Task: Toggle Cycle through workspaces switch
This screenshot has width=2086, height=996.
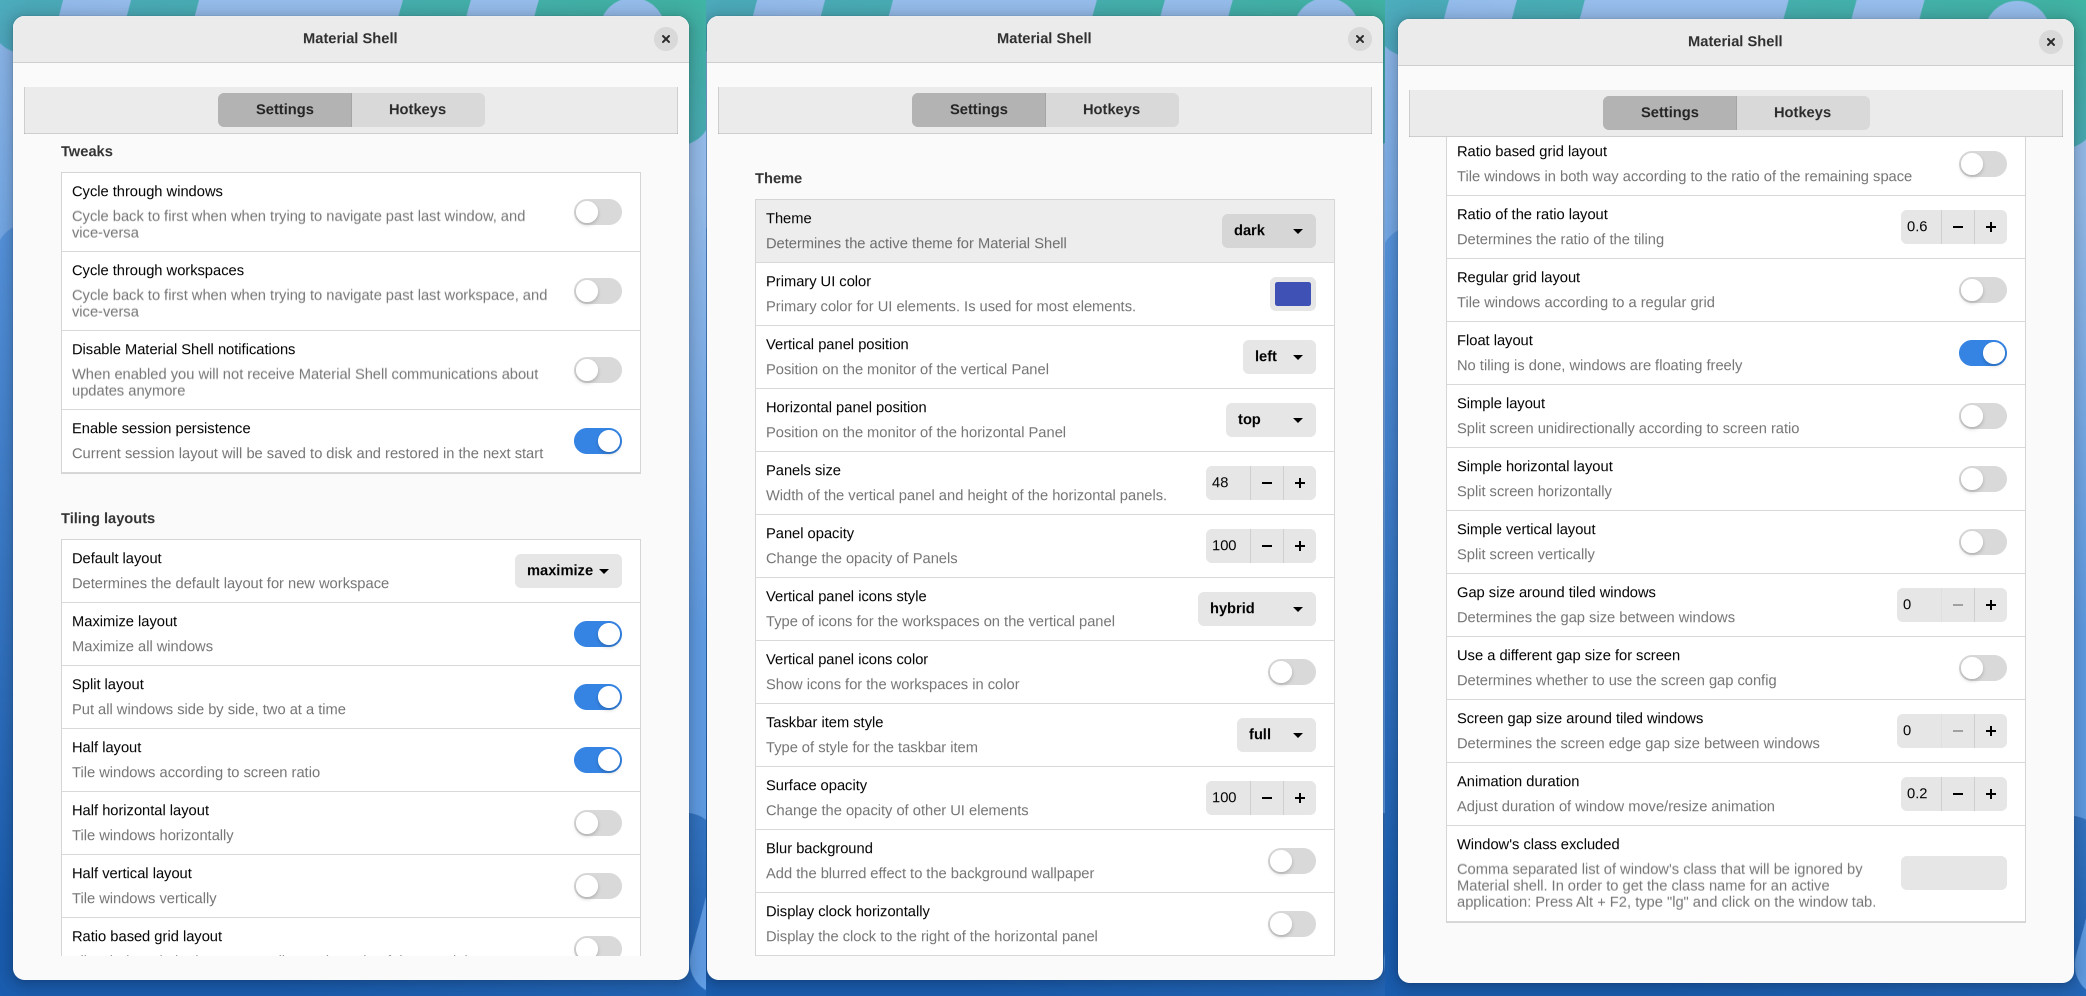Action: click(598, 291)
